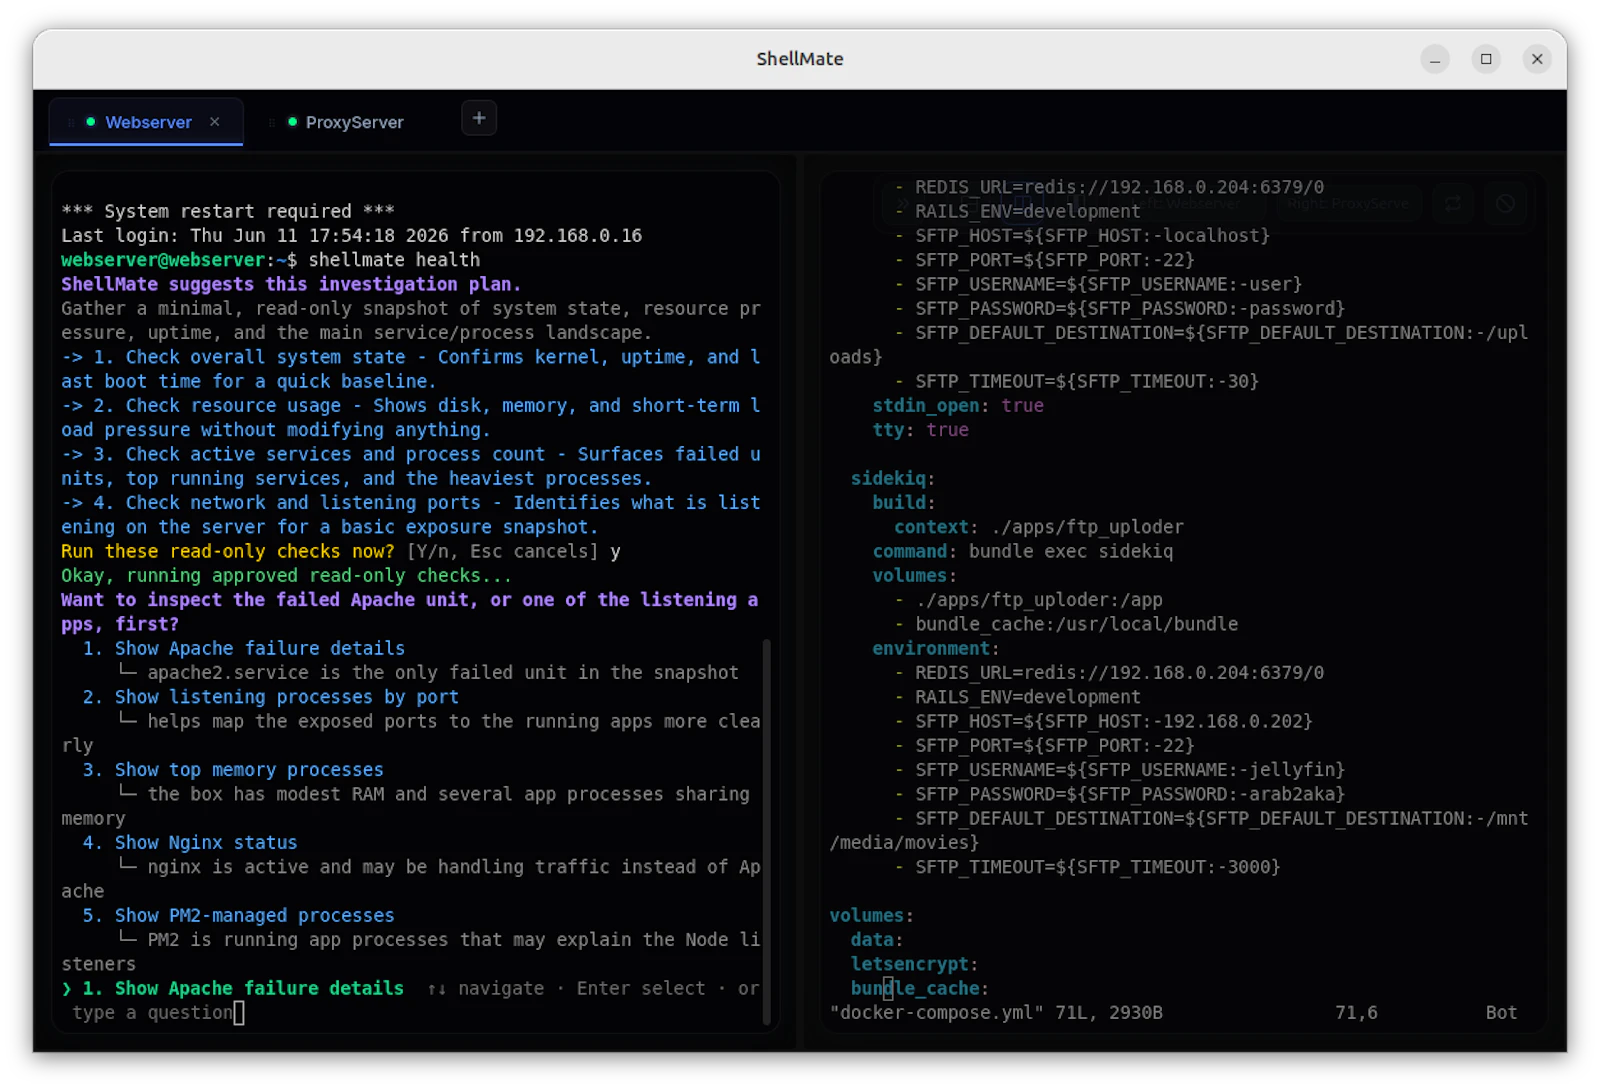Click the faint close split icon

1505,204
